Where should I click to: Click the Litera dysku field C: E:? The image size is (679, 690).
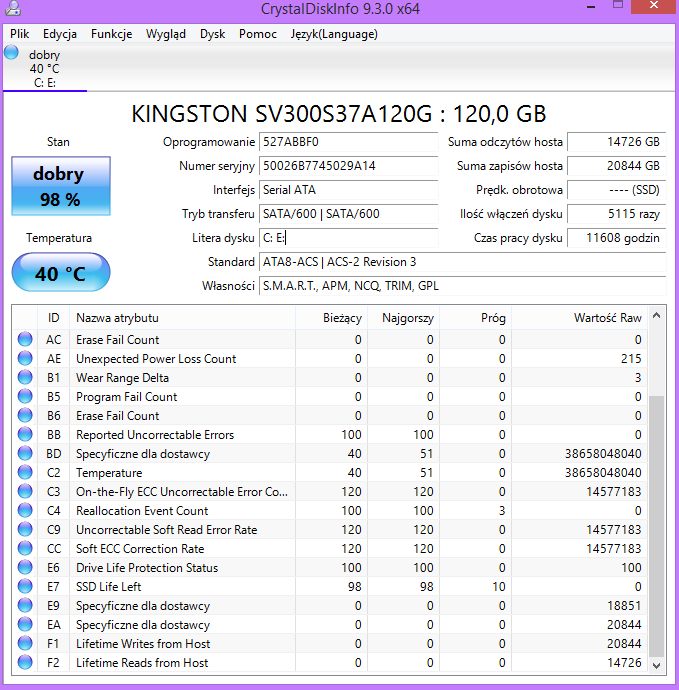349,238
